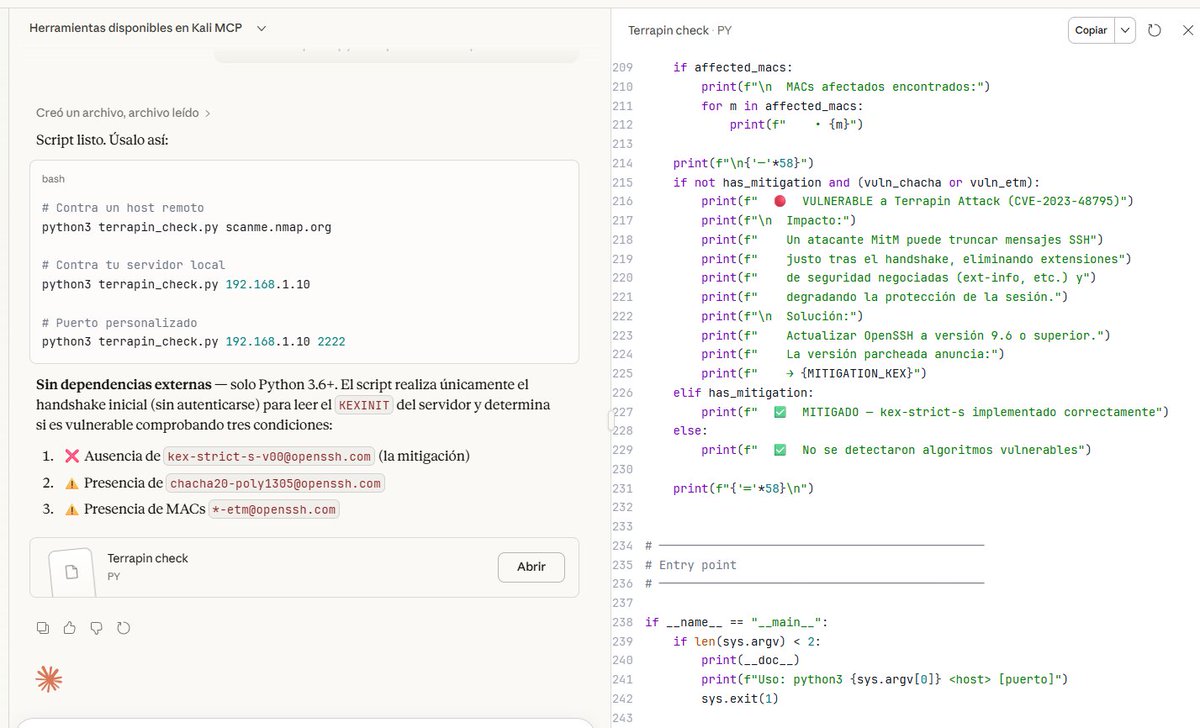Click the 'kex-strict-s-v00@openssh.com' inline code
This screenshot has width=1200, height=728.
pyautogui.click(x=270, y=457)
